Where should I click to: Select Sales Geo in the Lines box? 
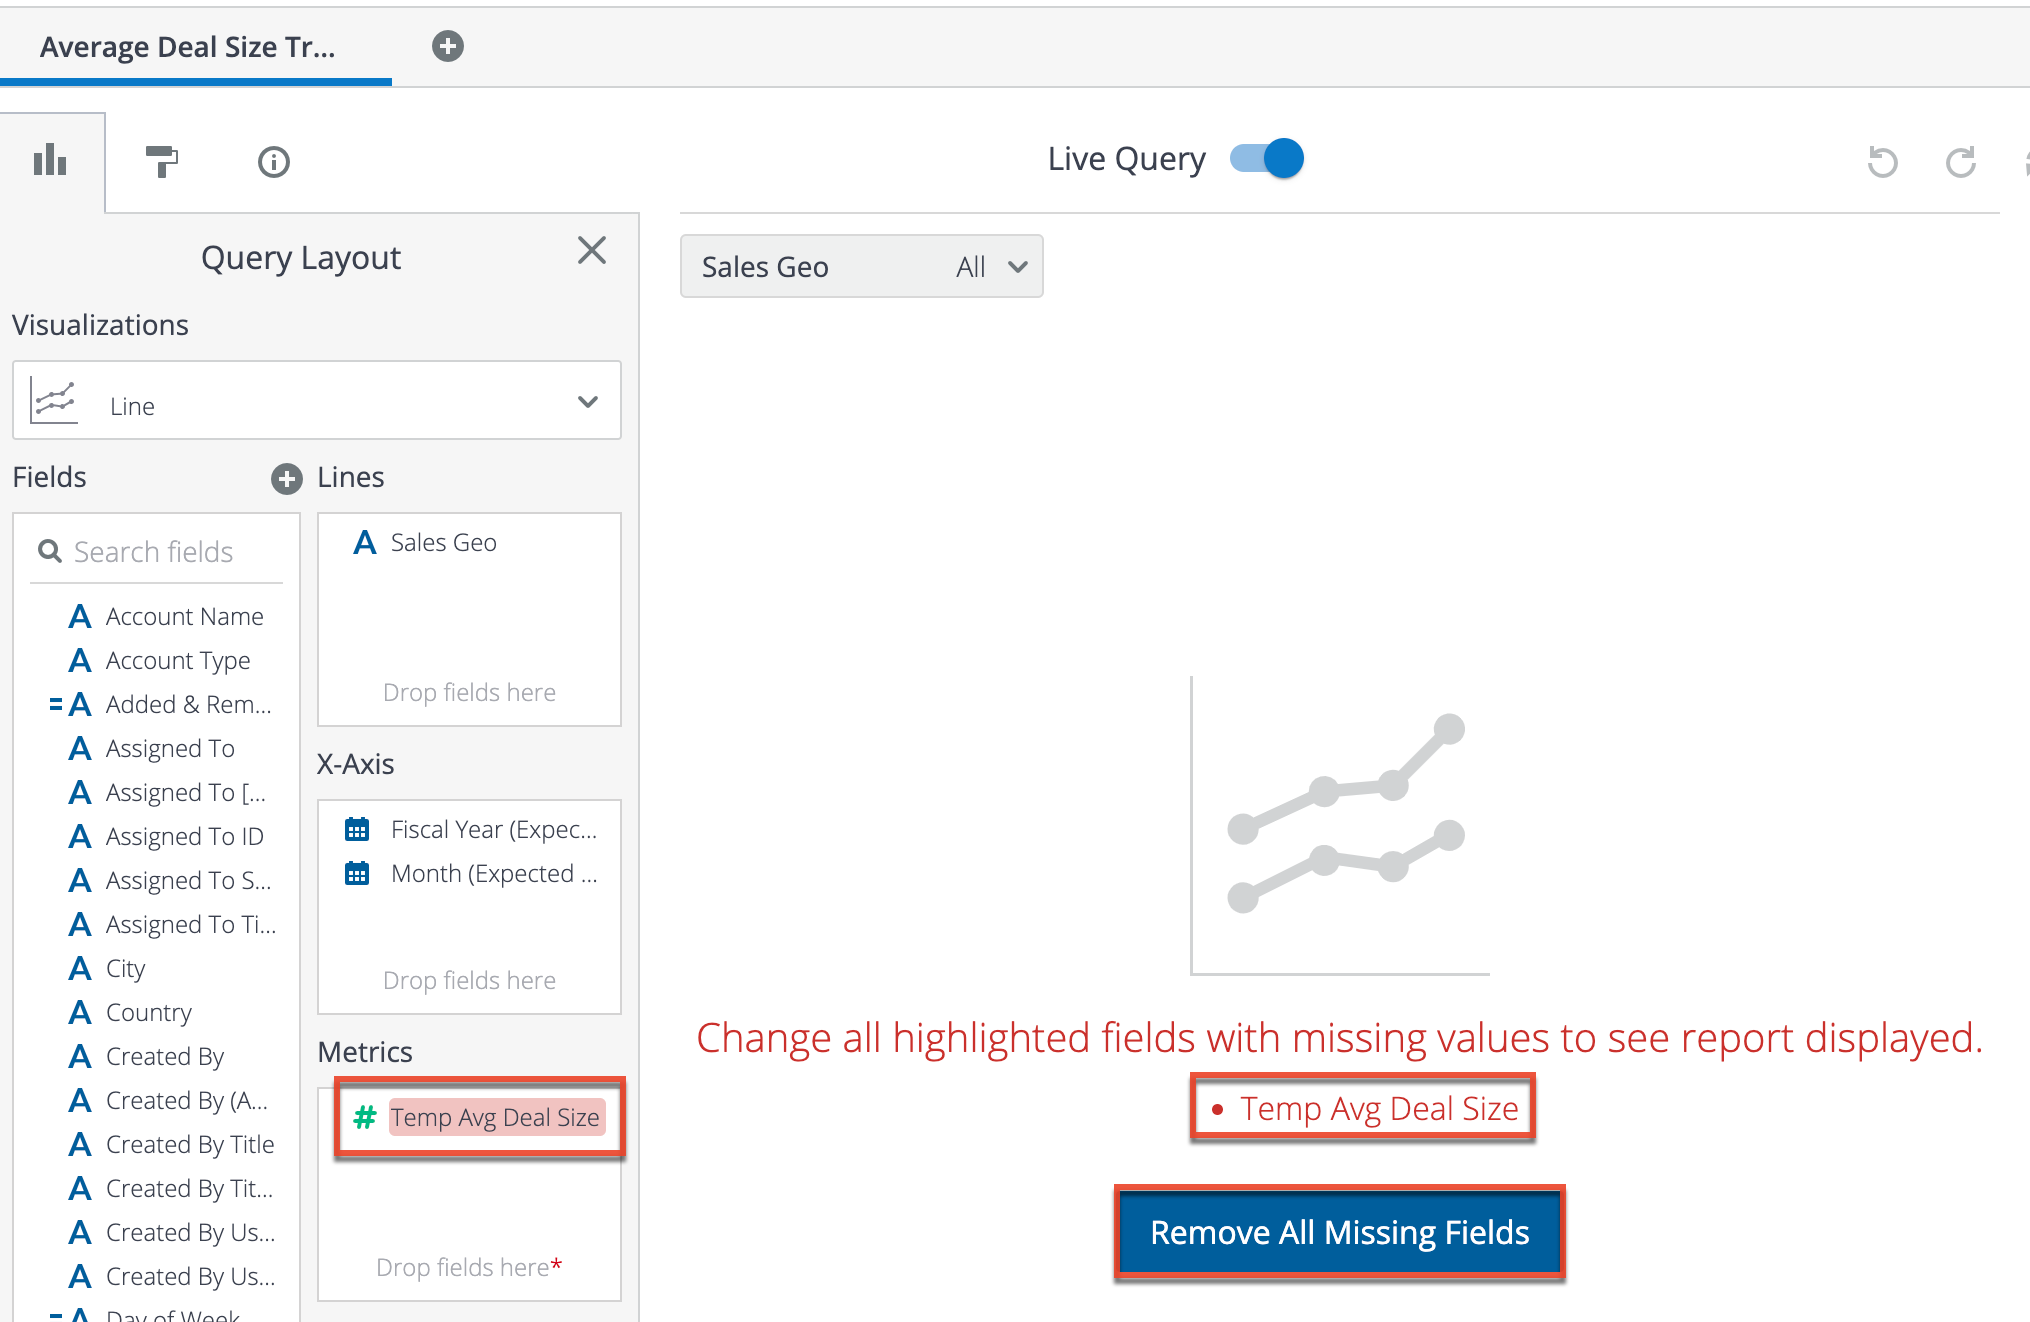point(443,543)
